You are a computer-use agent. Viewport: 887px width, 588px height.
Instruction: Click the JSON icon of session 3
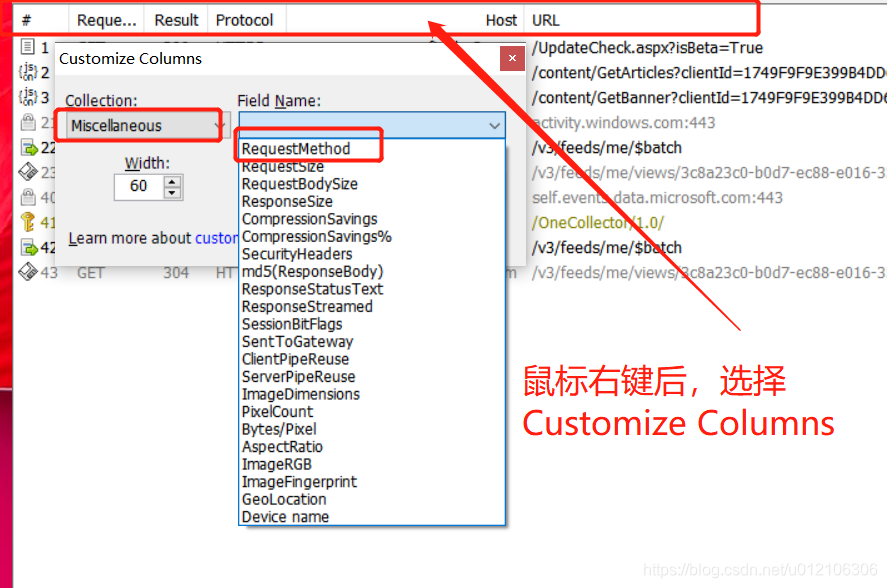(x=28, y=97)
